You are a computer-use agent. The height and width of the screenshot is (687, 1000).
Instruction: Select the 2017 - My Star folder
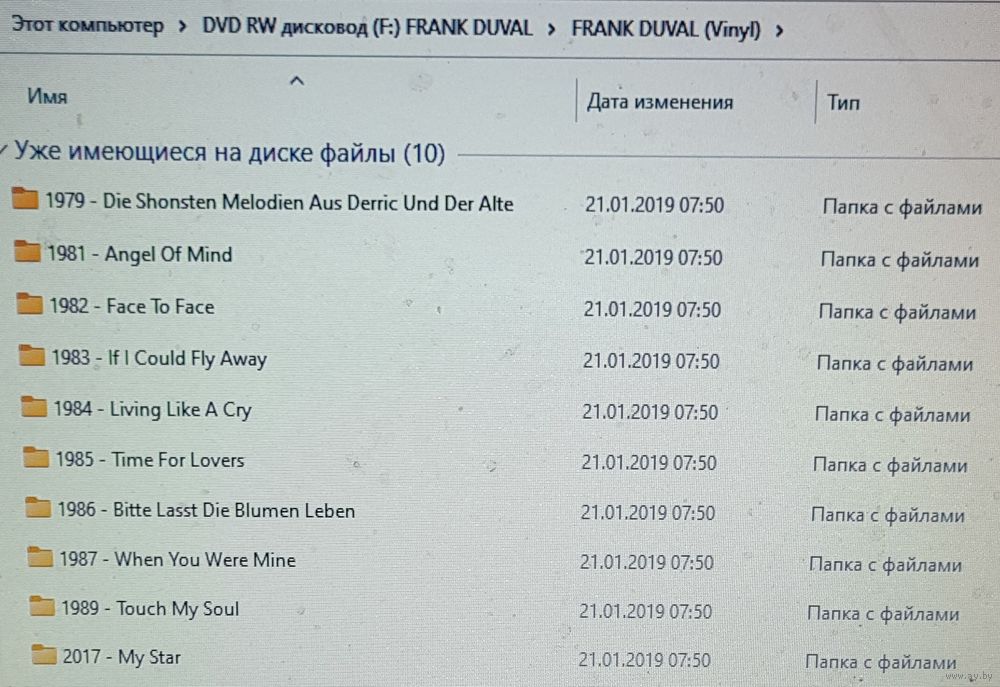point(122,657)
